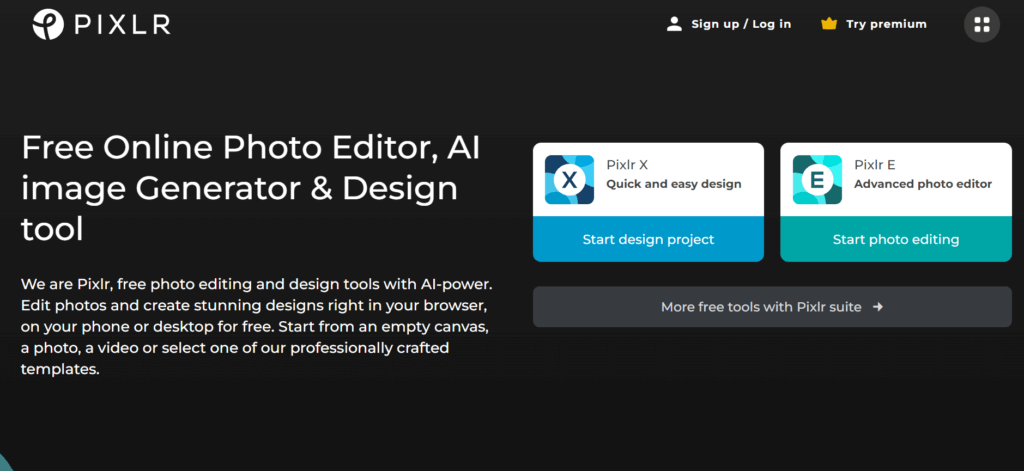Screen dimensions: 1024x471
Task: Click the user profile silhouette icon
Action: tap(674, 24)
